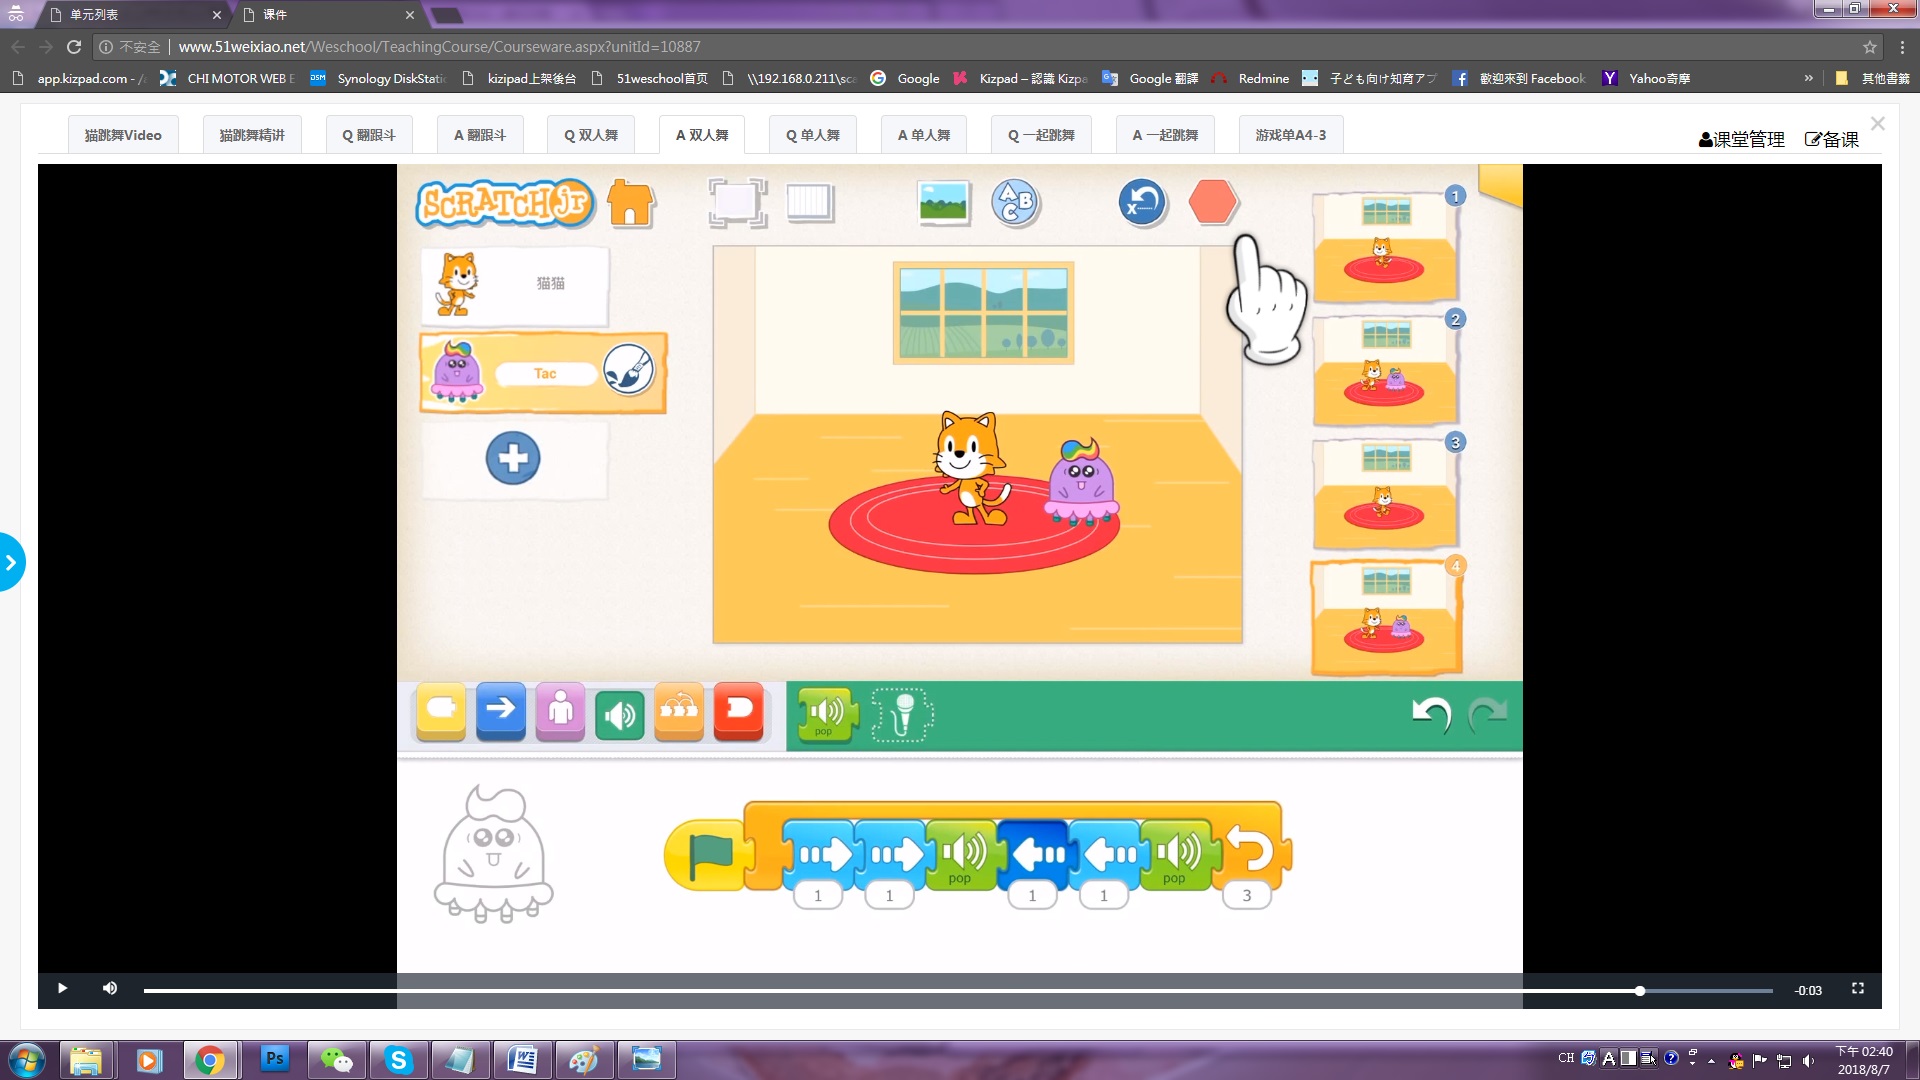The width and height of the screenshot is (1920, 1080).
Task: Expand the blue side panel arrow
Action: [x=11, y=563]
